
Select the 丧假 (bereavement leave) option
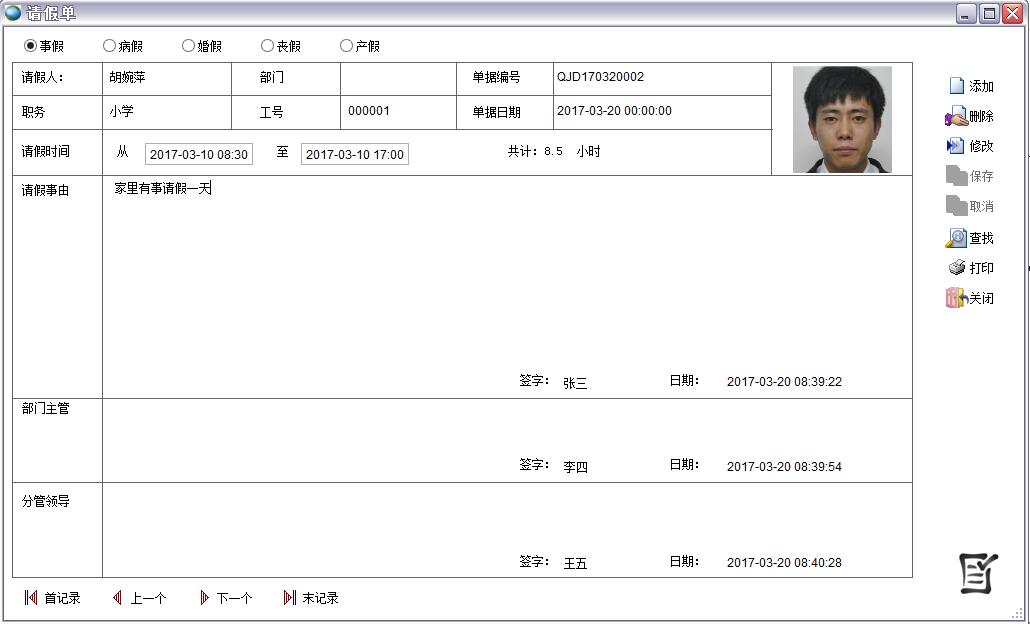[266, 45]
